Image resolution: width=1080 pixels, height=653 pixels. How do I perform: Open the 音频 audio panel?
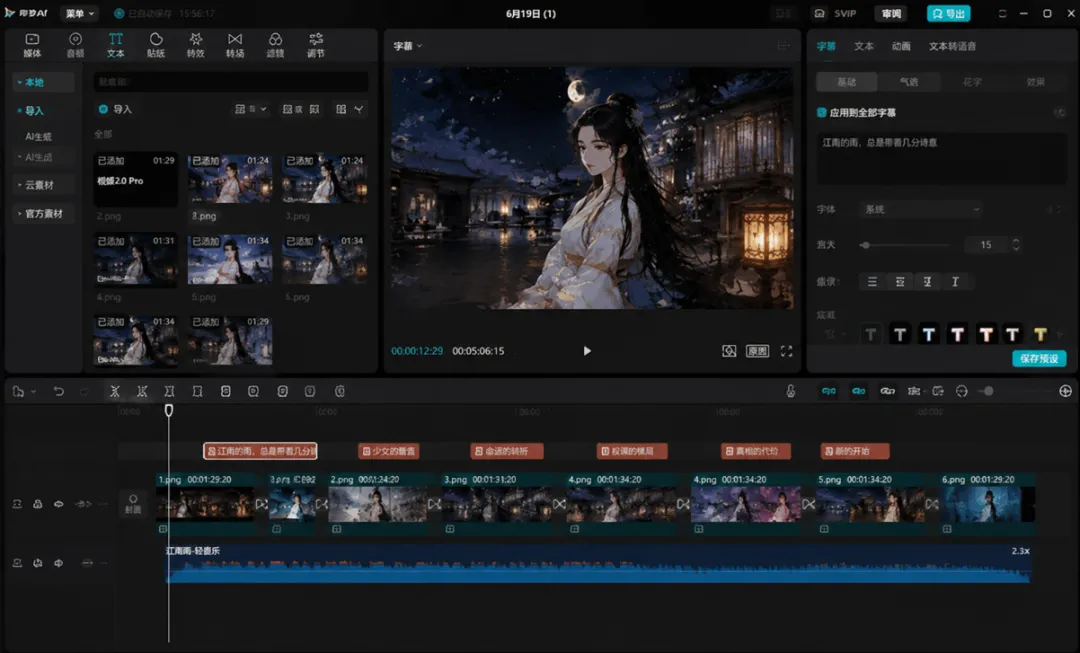pos(75,45)
